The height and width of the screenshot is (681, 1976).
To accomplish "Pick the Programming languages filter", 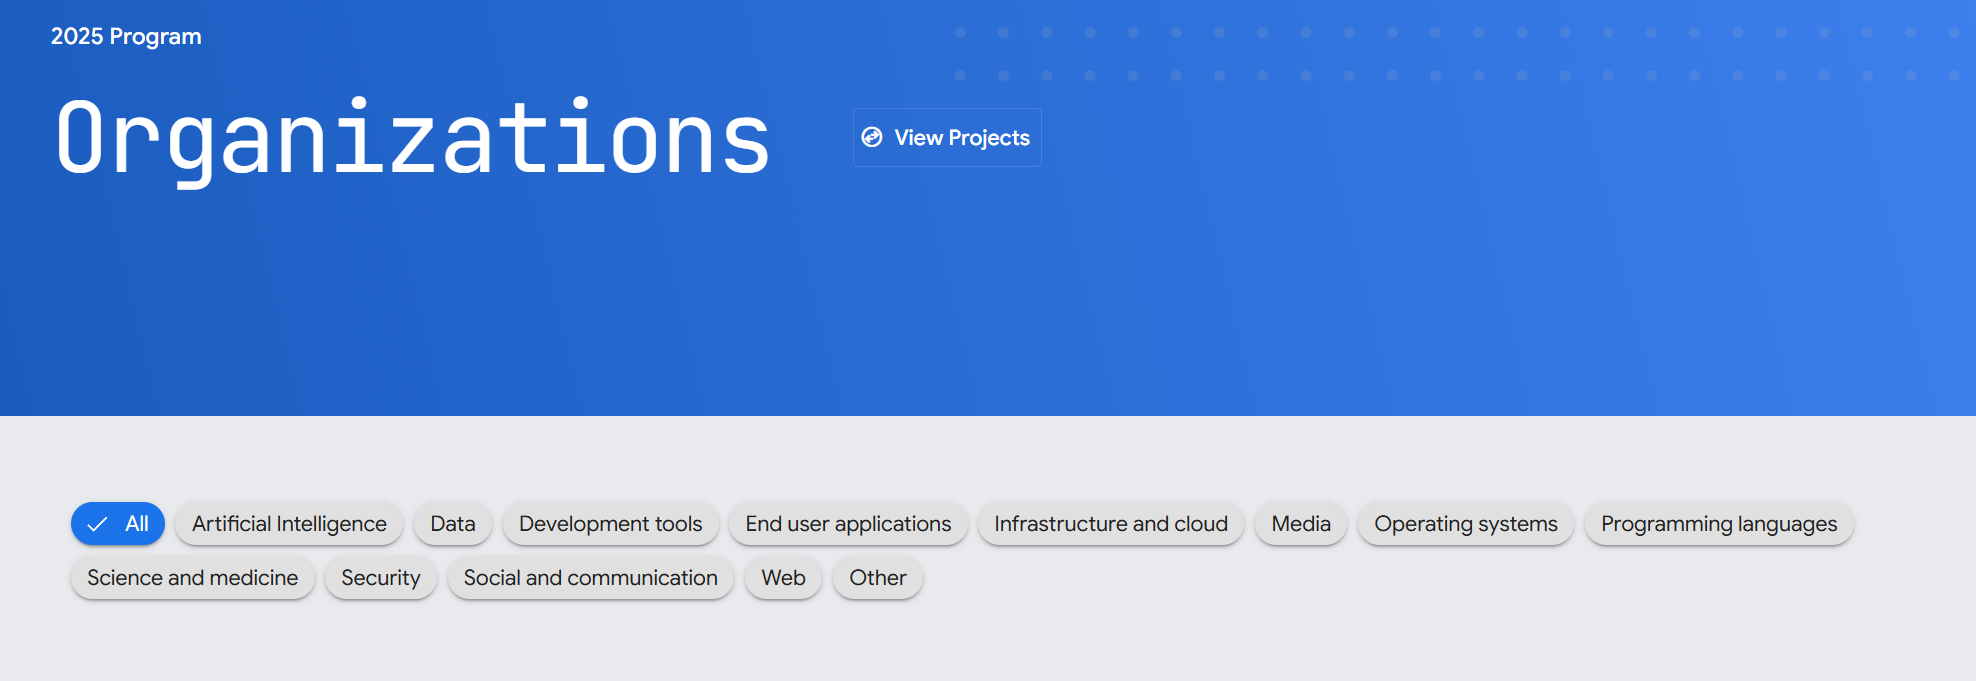I will click(1718, 524).
